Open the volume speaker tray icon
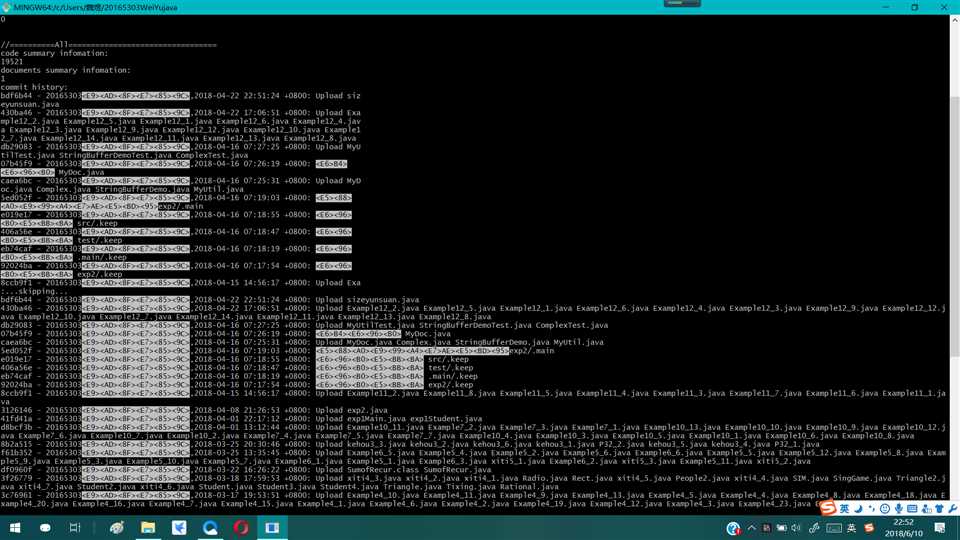960x540 pixels. click(x=796, y=528)
